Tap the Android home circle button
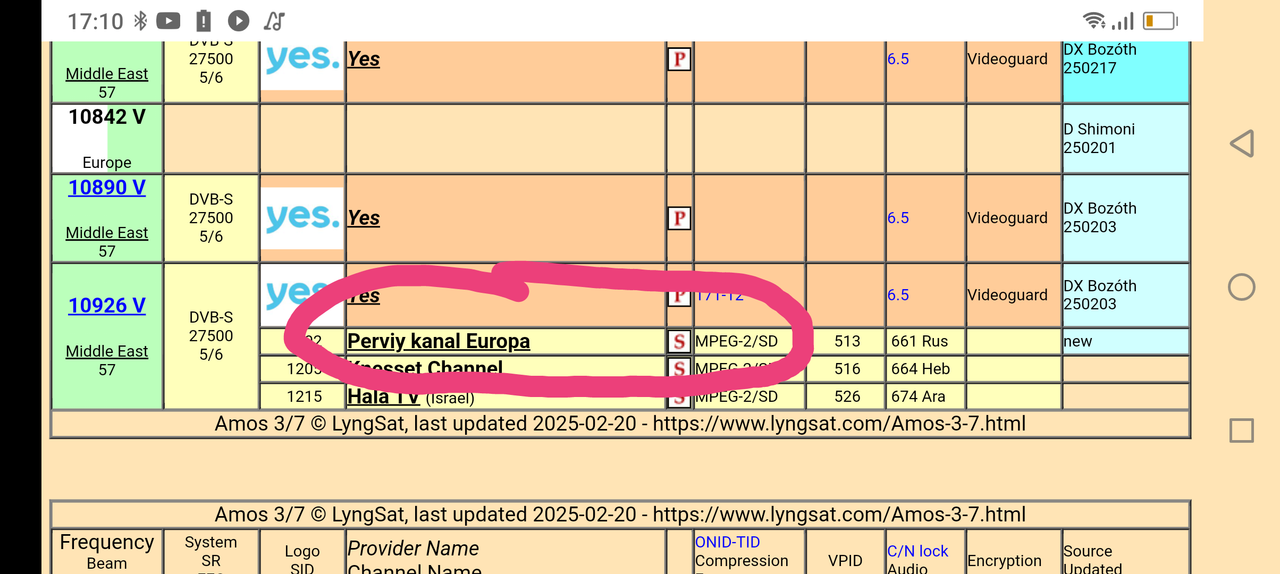 tap(1241, 287)
